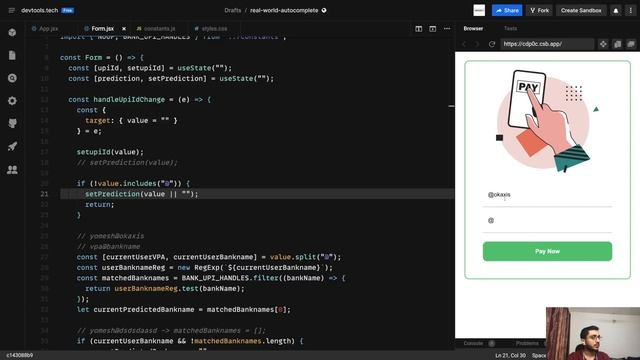Go back in the preview browser
640x360 pixels.
point(464,44)
